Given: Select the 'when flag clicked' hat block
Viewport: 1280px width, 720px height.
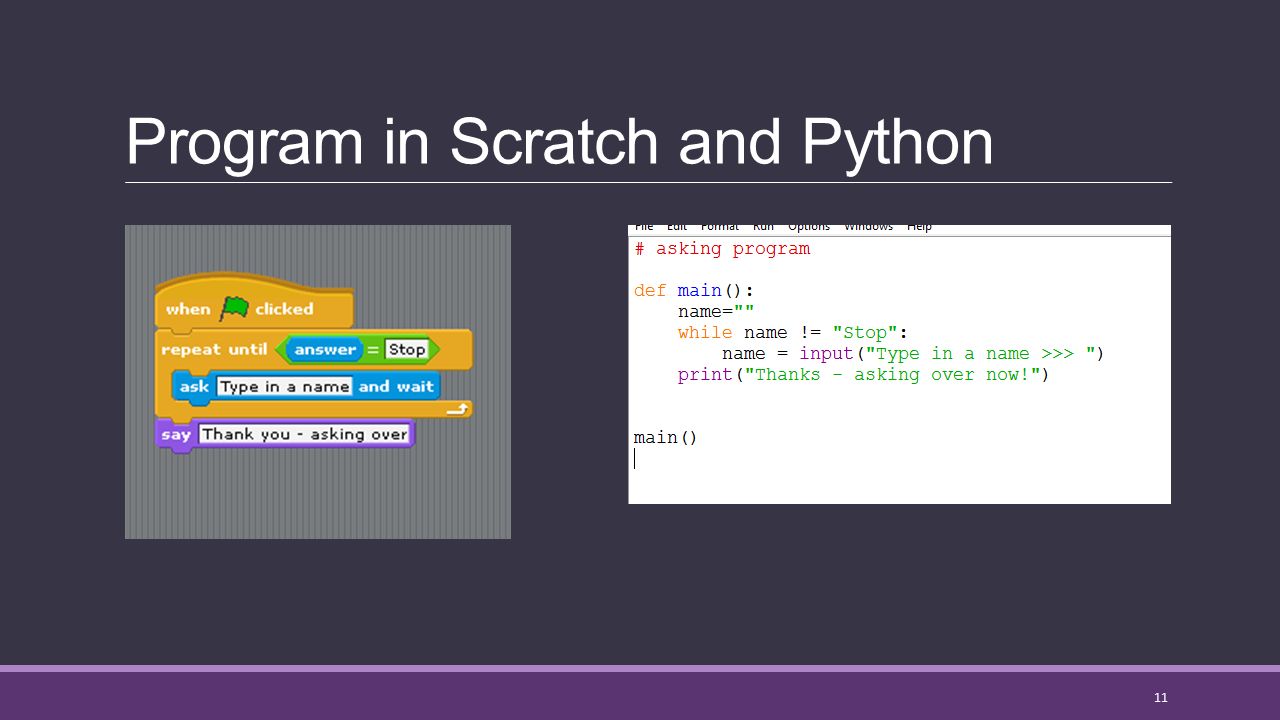Looking at the screenshot, I should coord(254,301).
